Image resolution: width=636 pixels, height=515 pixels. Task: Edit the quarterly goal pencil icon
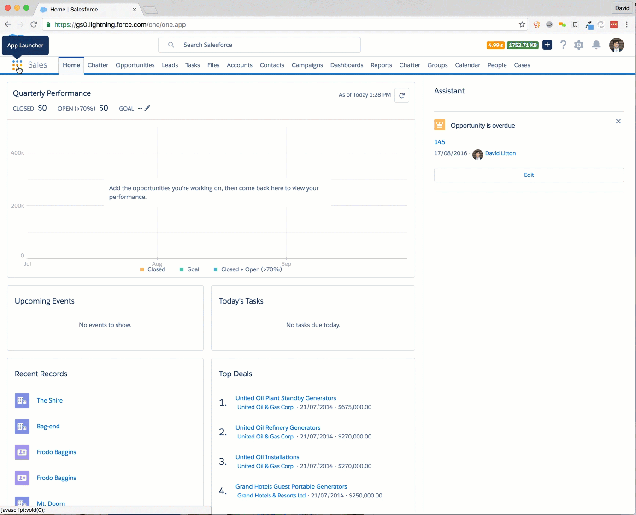[x=148, y=108]
